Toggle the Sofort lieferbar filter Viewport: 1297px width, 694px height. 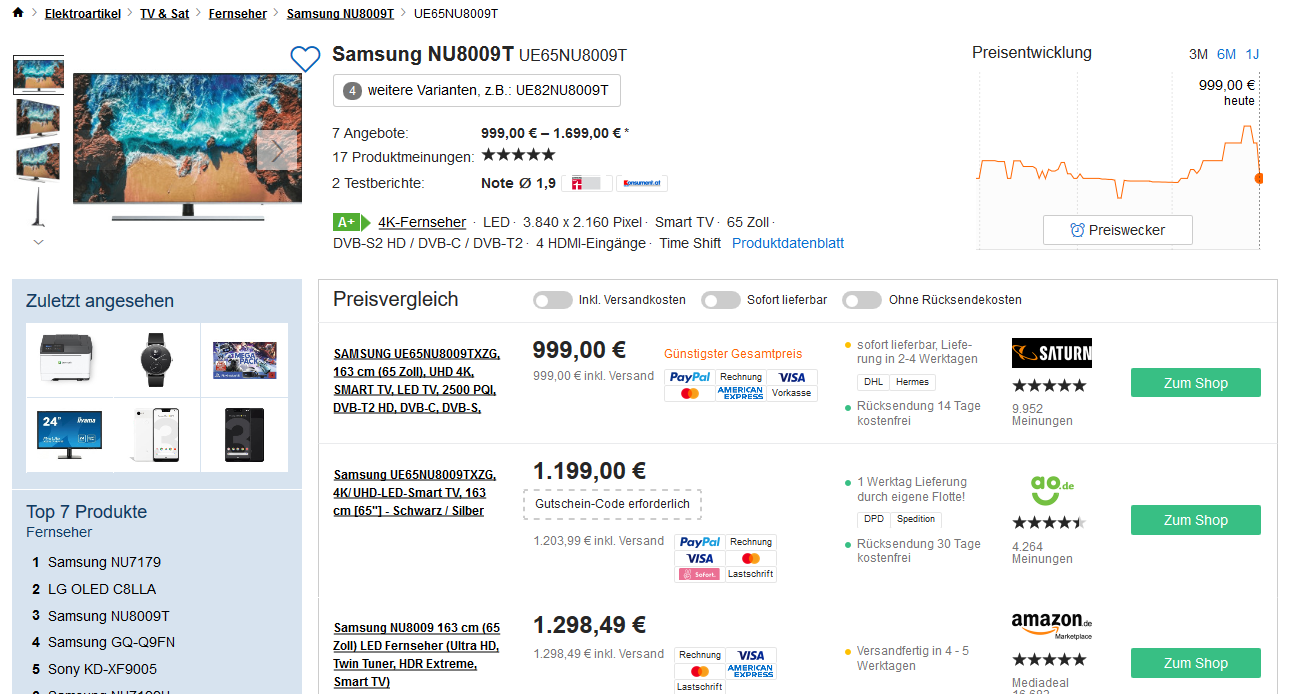(x=721, y=300)
